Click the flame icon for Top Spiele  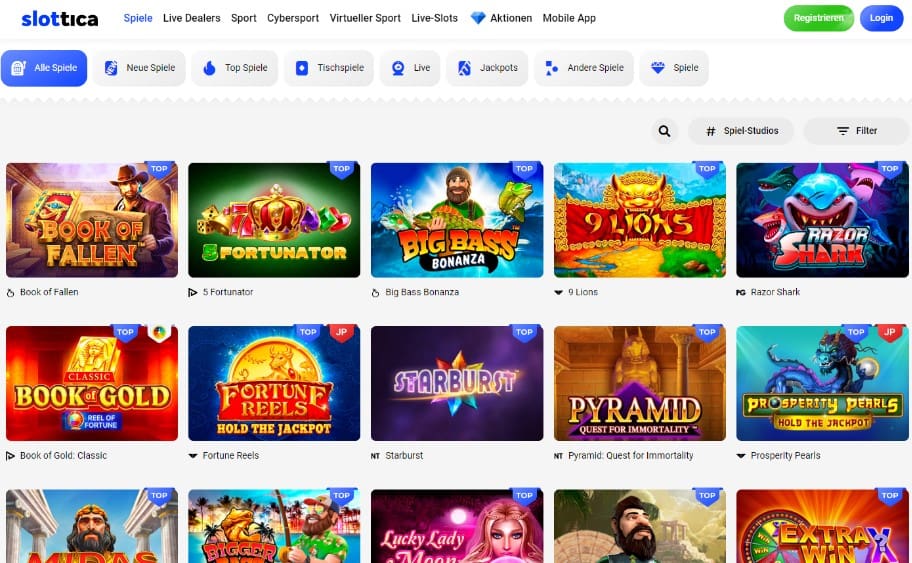pyautogui.click(x=209, y=68)
